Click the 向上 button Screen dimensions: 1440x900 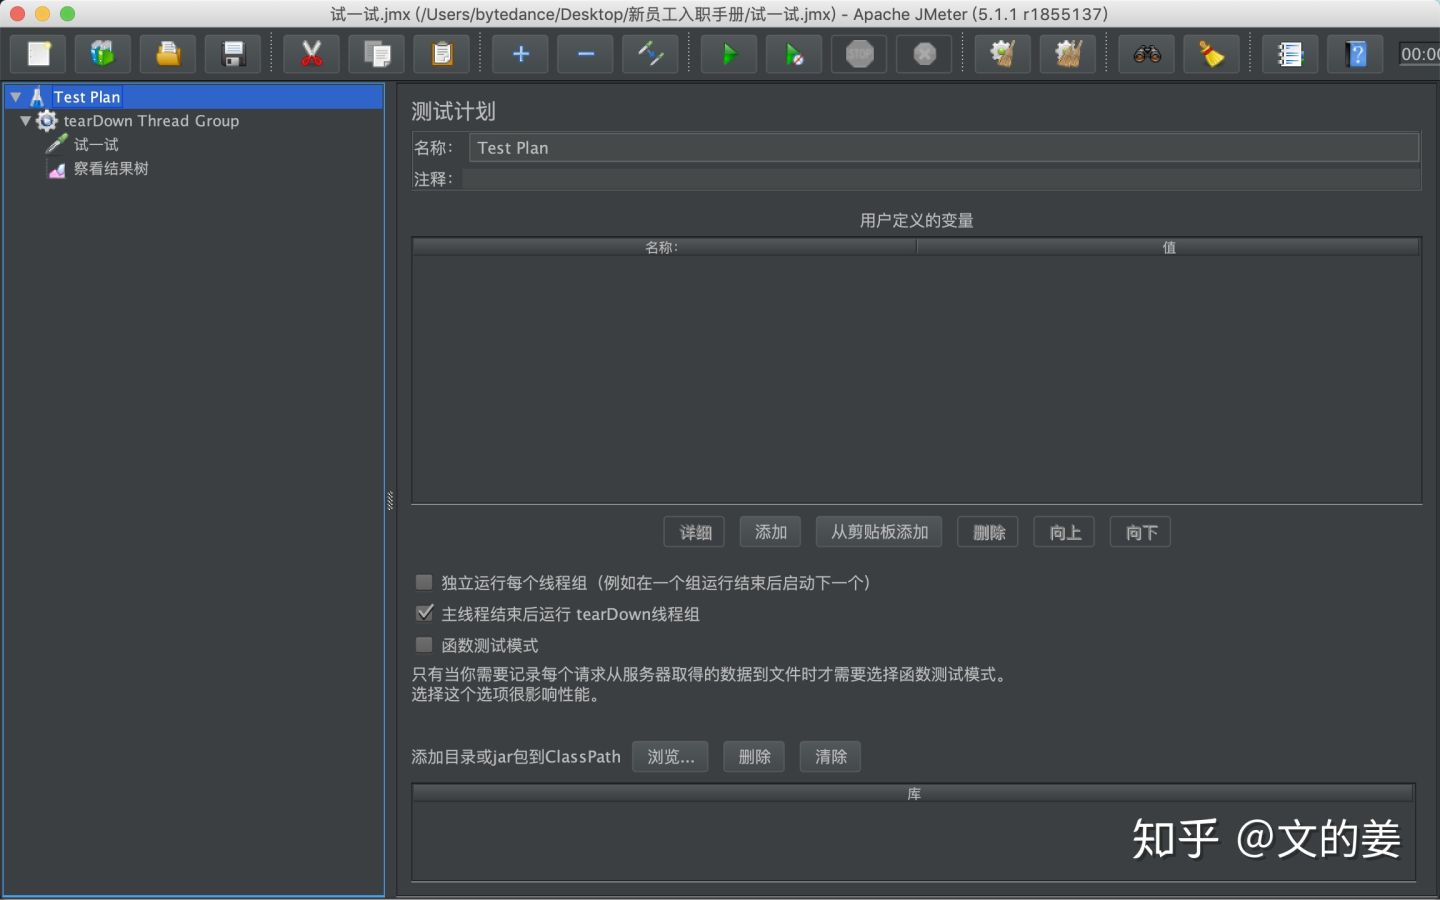click(1064, 532)
